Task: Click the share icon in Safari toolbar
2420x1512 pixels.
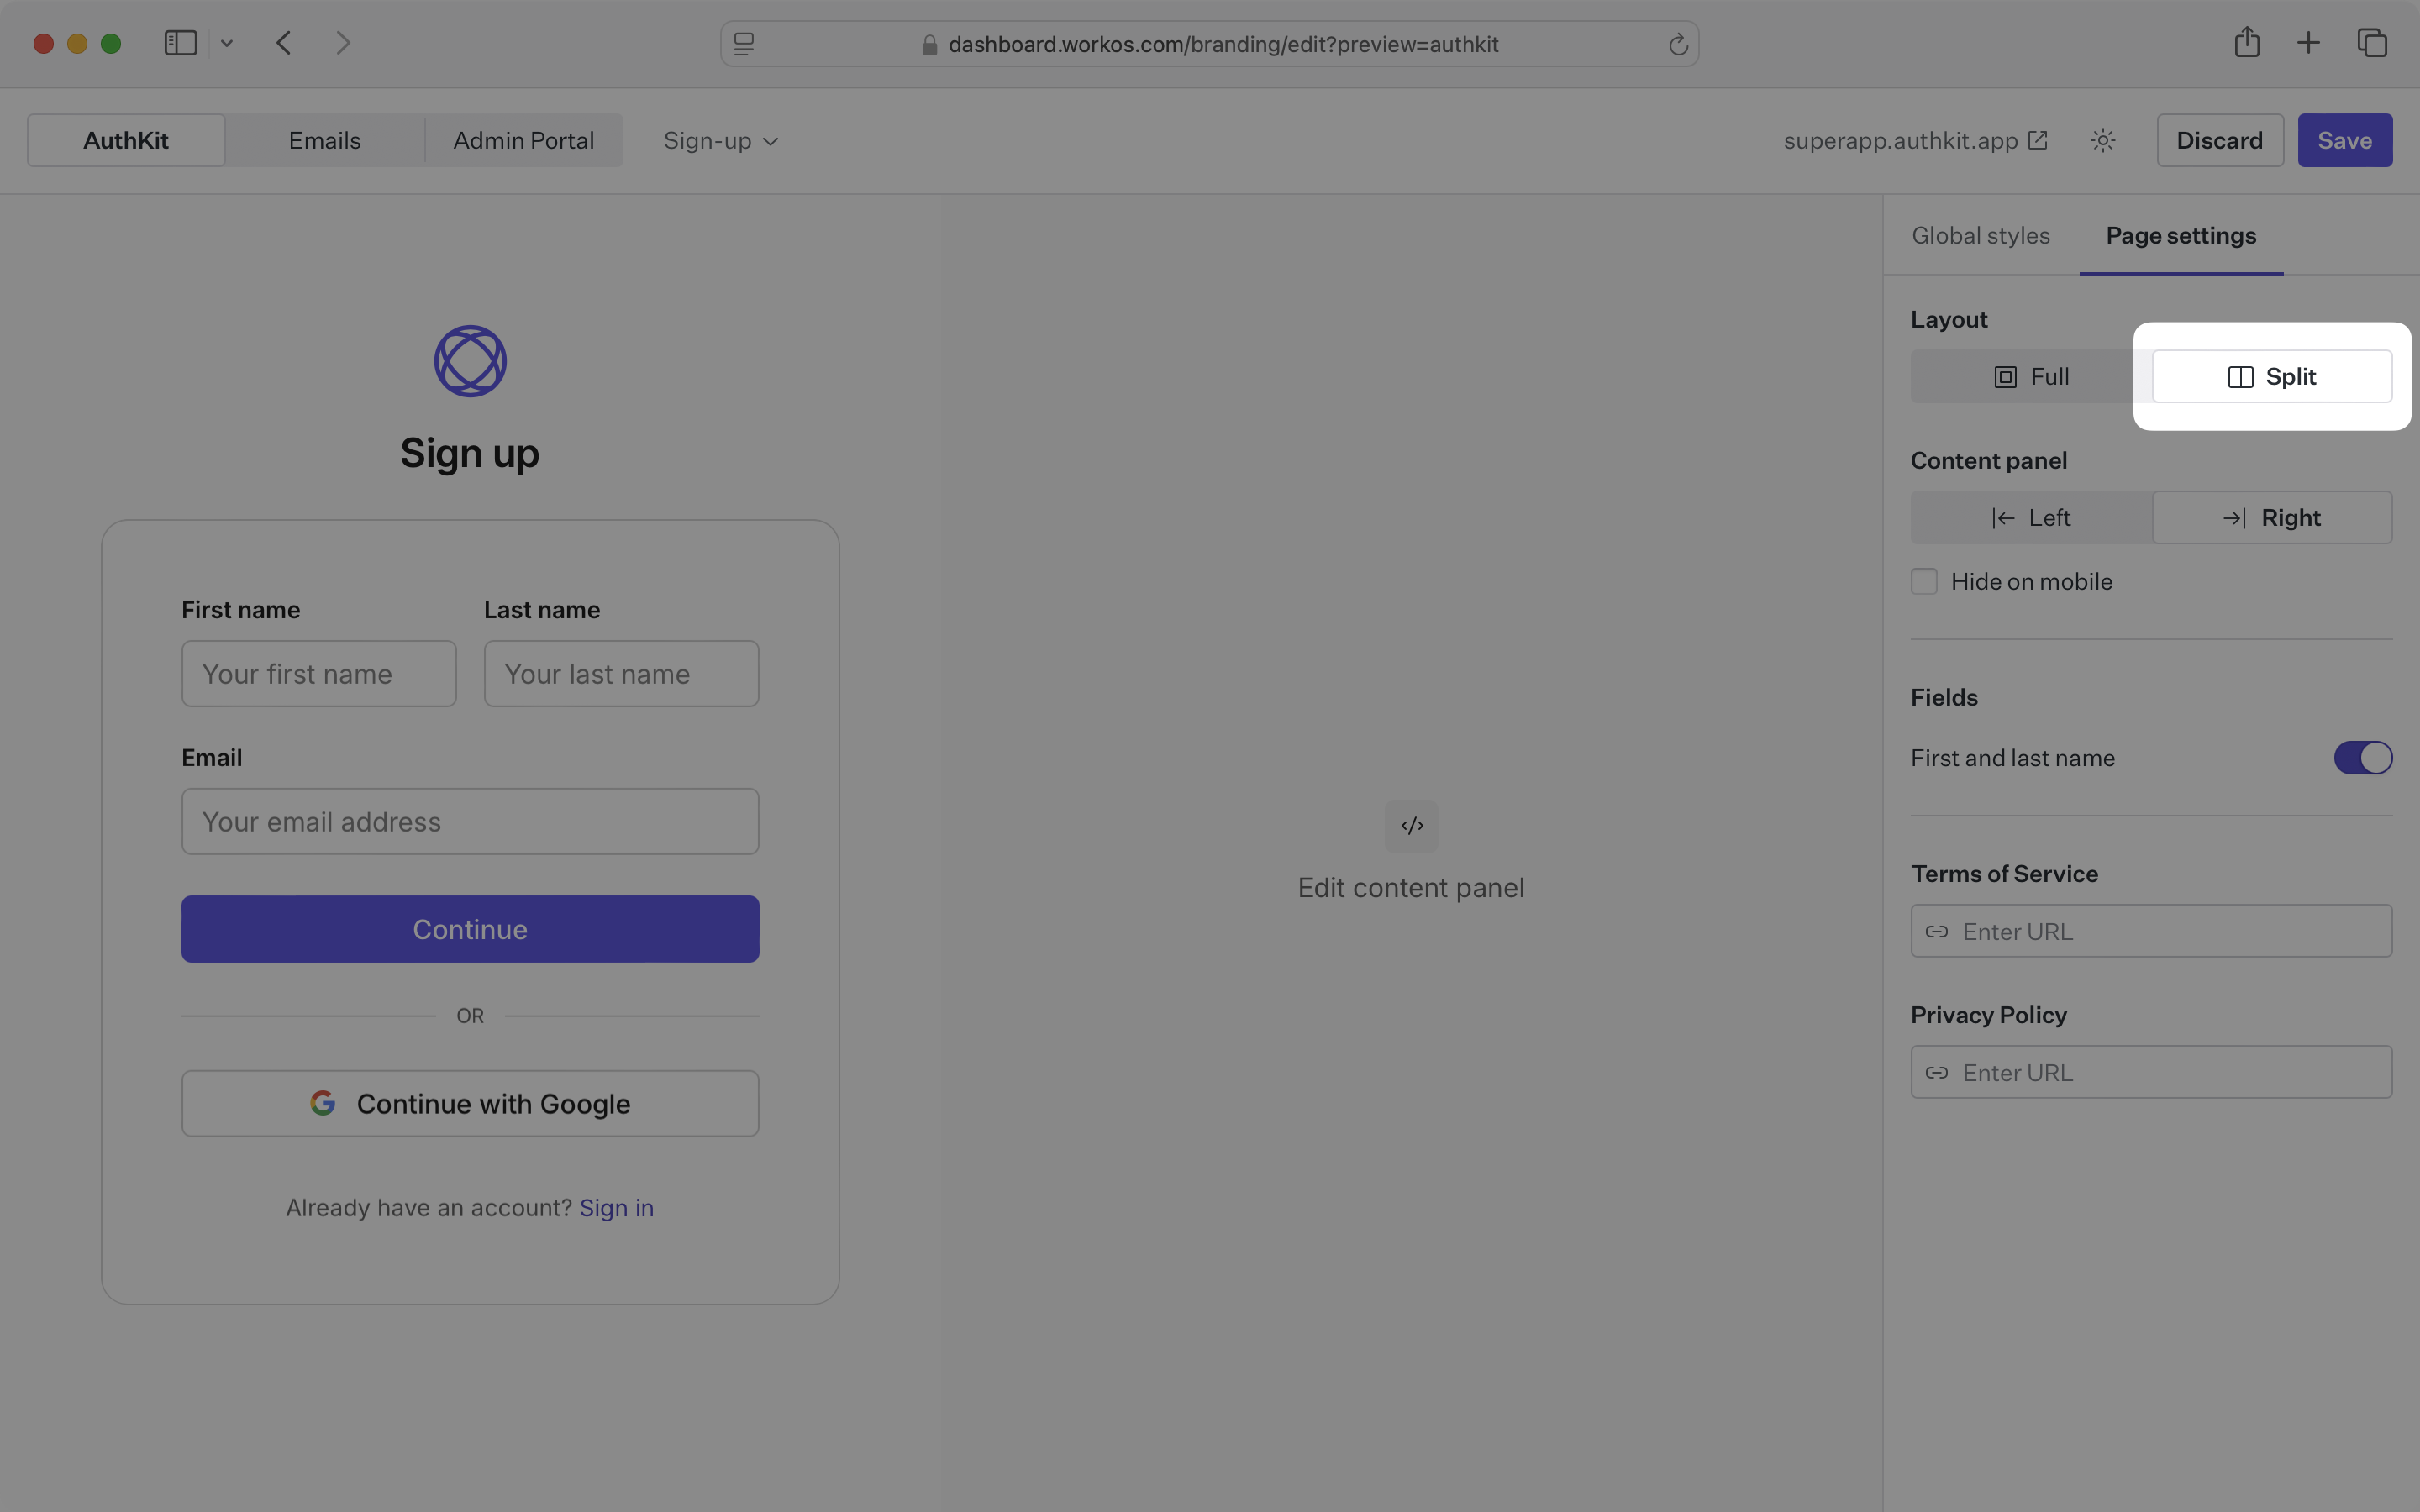Action: (x=2246, y=42)
